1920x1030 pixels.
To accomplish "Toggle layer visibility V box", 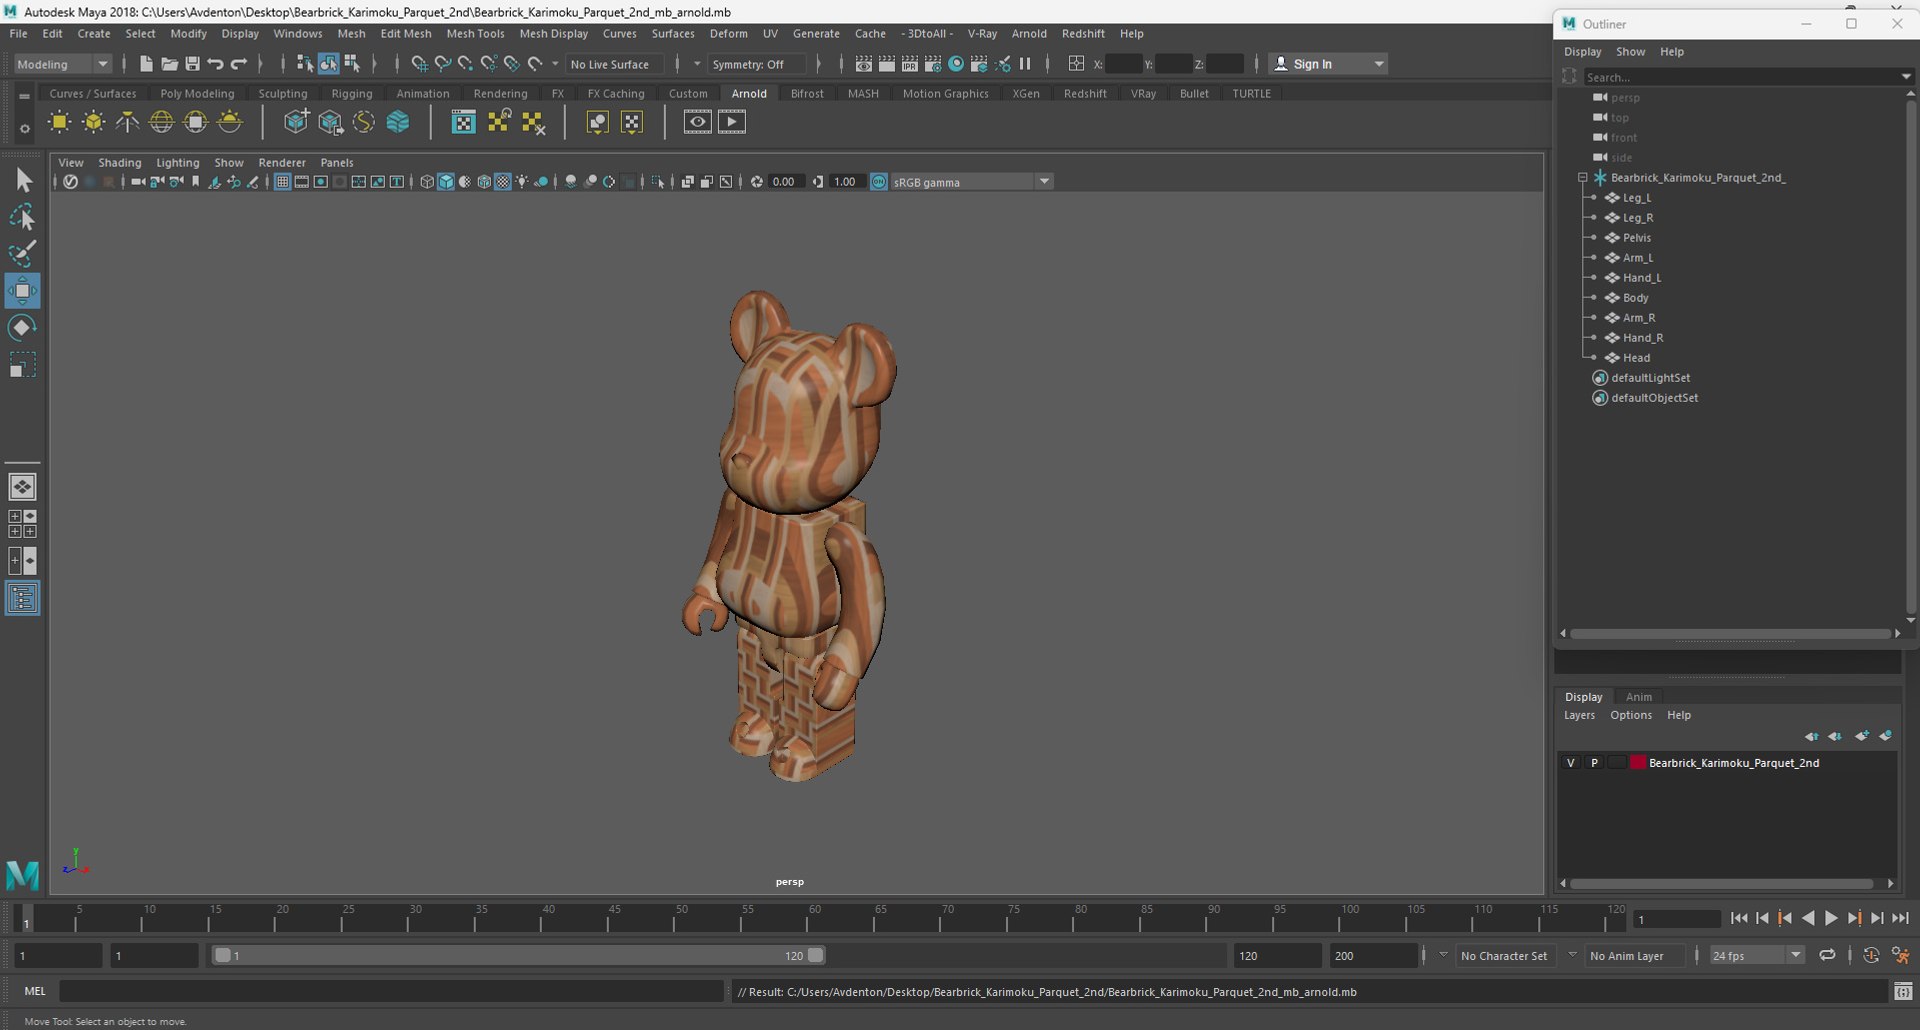I will pos(1571,763).
